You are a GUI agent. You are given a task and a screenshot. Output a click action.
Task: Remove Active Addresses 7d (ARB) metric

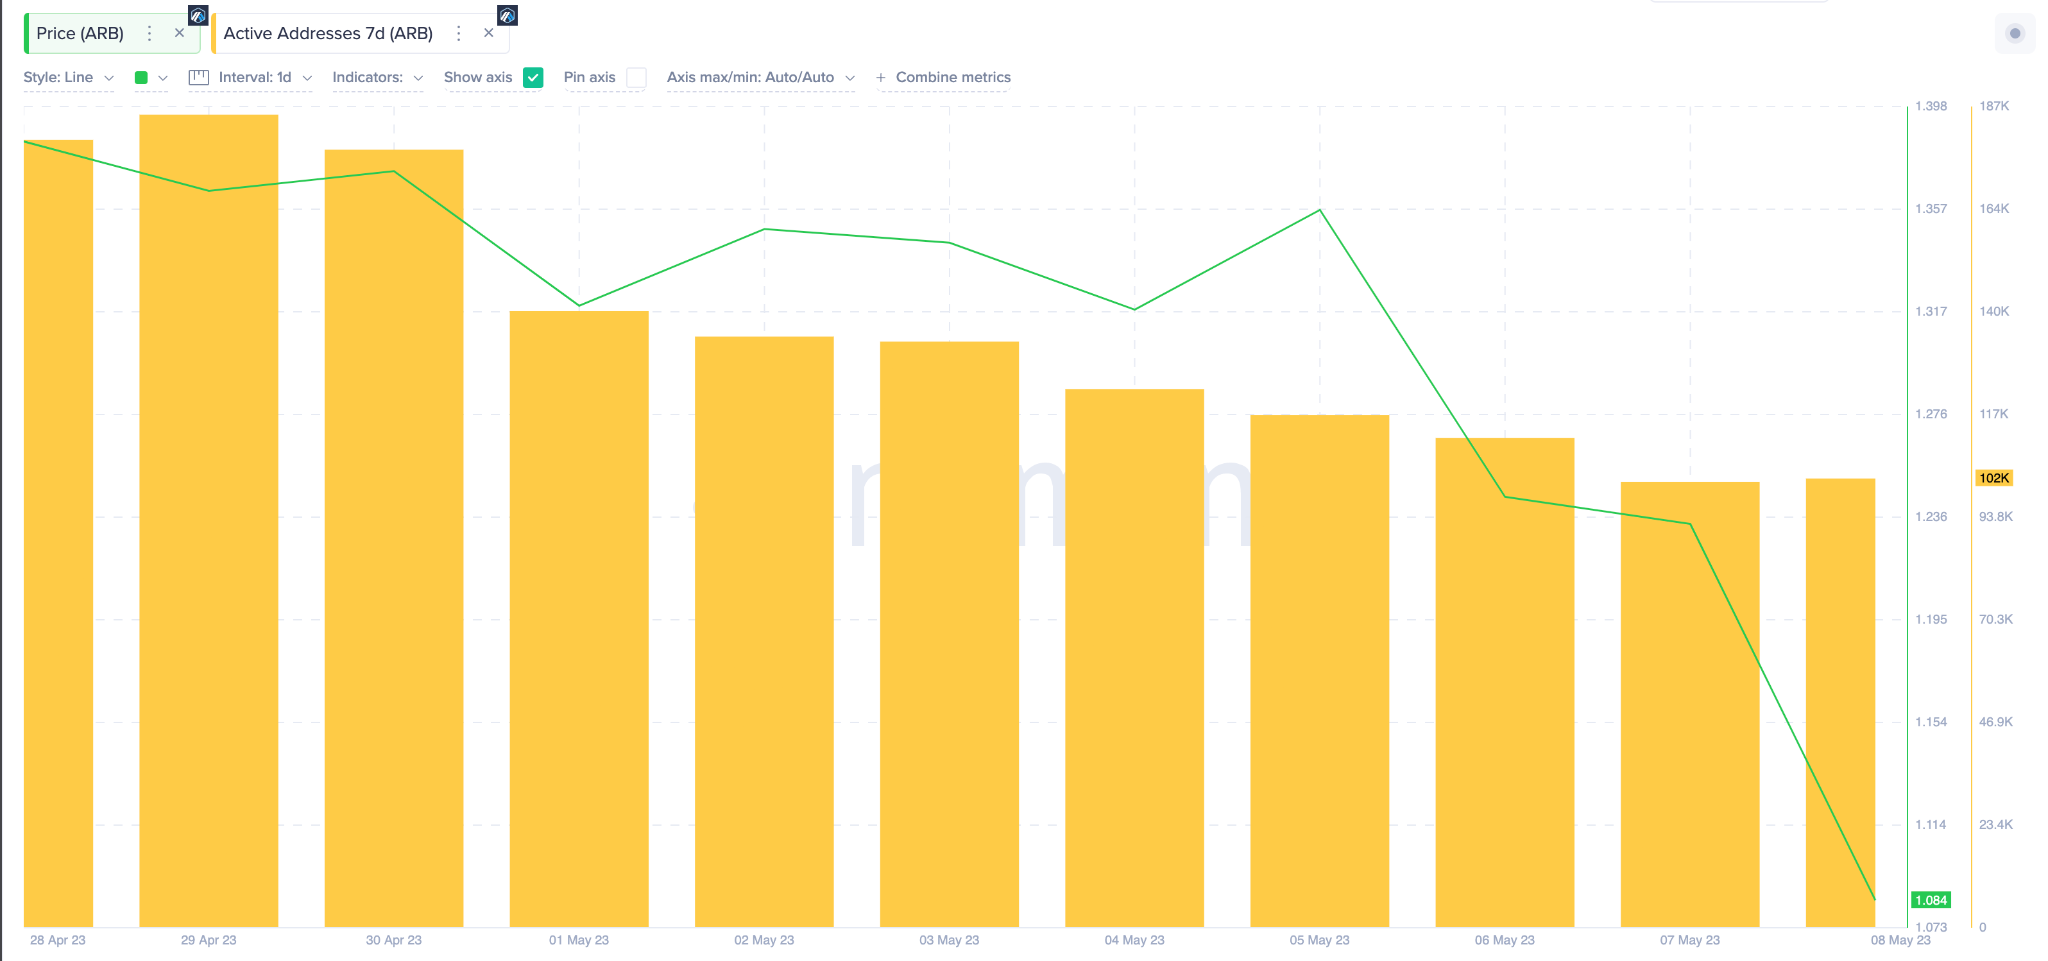pyautogui.click(x=489, y=33)
